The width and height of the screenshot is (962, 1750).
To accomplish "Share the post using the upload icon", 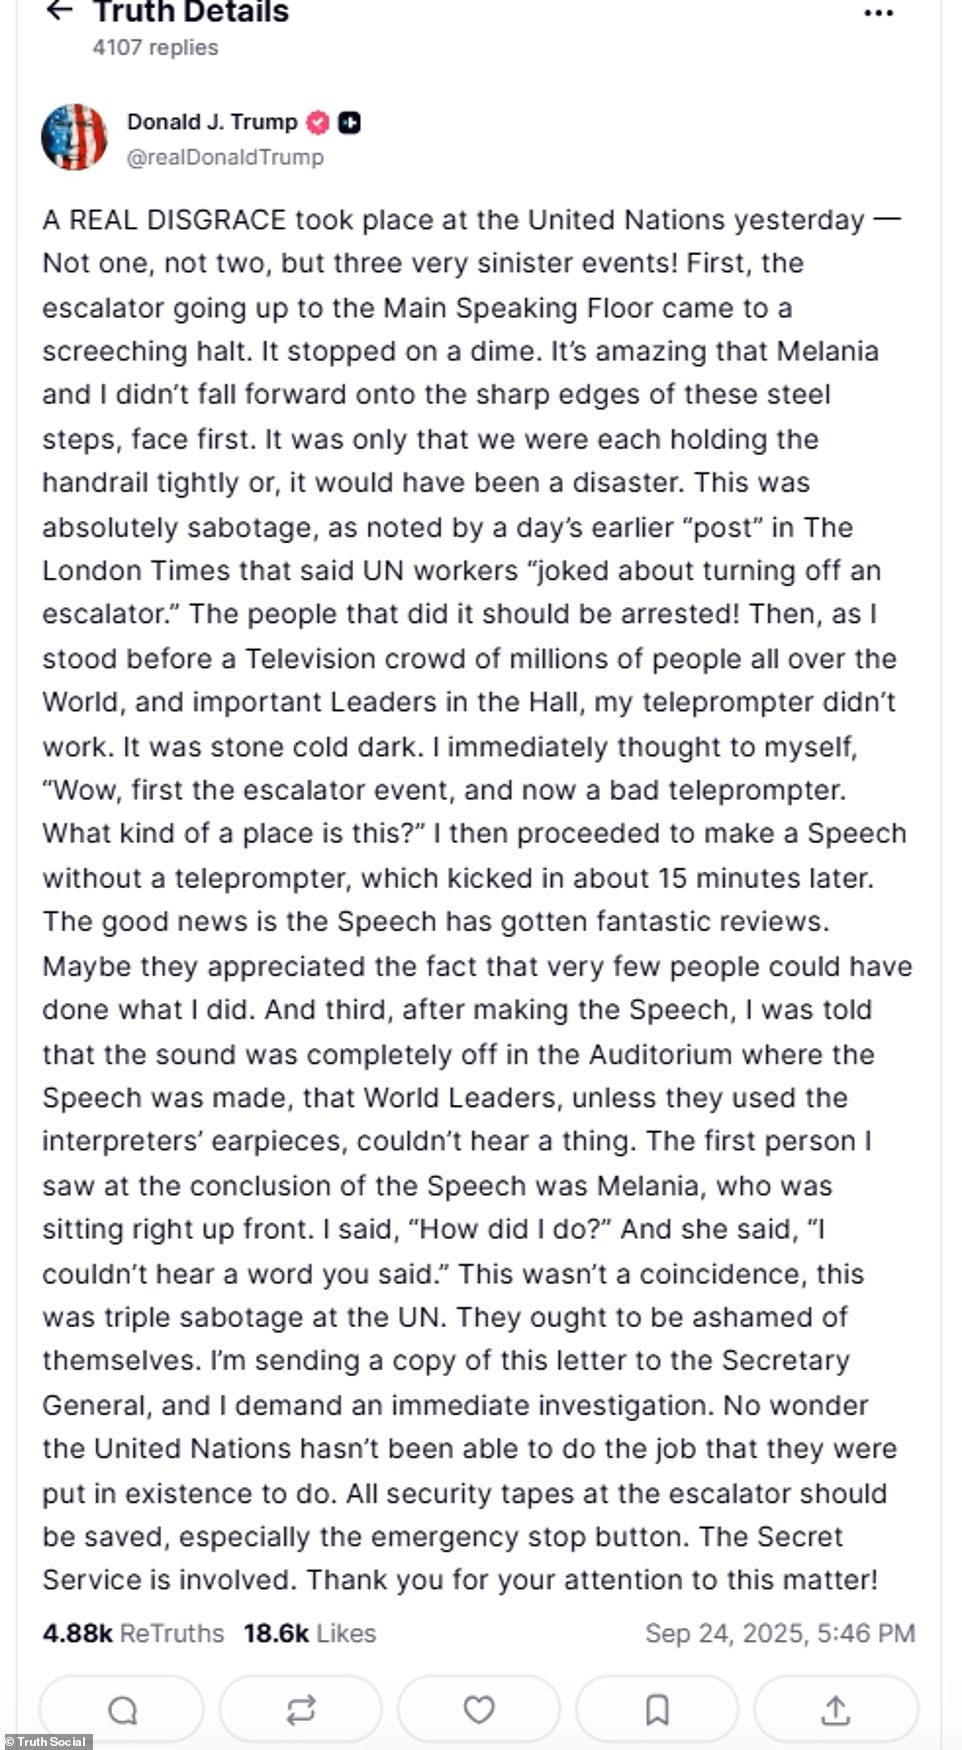I will (835, 1711).
